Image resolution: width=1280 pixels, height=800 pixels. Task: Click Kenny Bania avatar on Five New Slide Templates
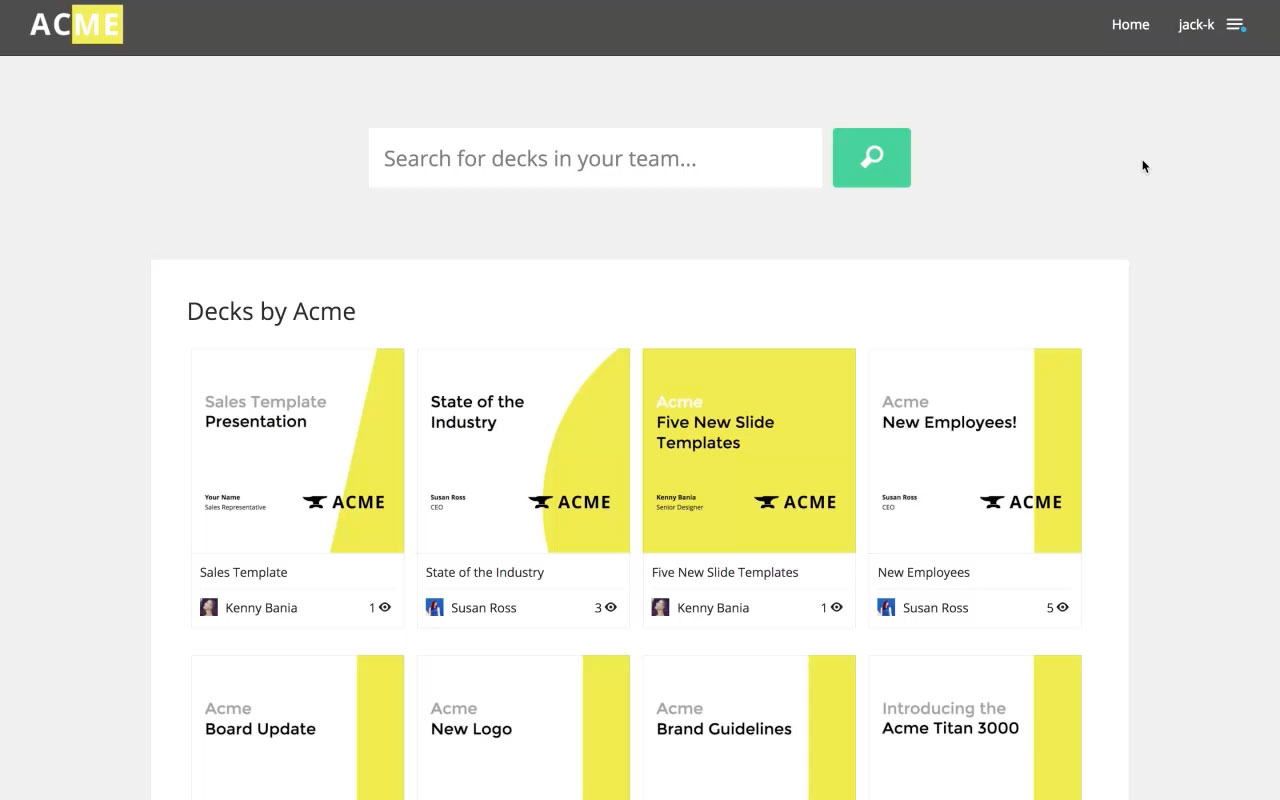pyautogui.click(x=661, y=607)
